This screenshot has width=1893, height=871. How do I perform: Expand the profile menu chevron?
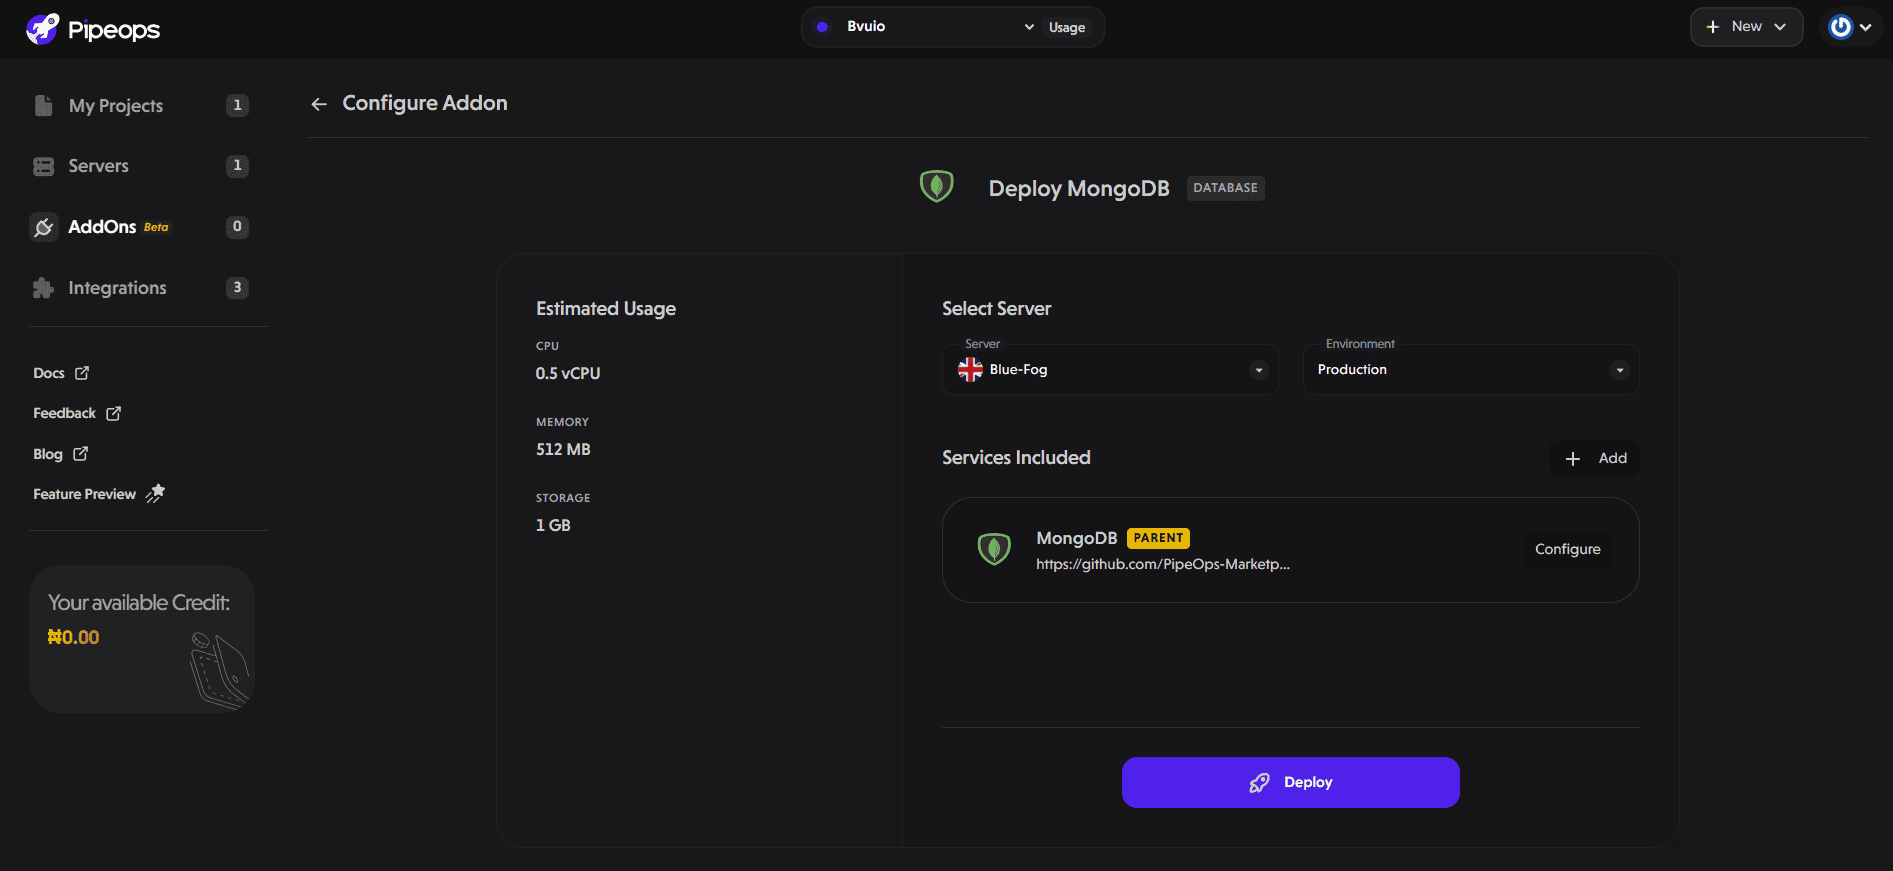[x=1865, y=28]
